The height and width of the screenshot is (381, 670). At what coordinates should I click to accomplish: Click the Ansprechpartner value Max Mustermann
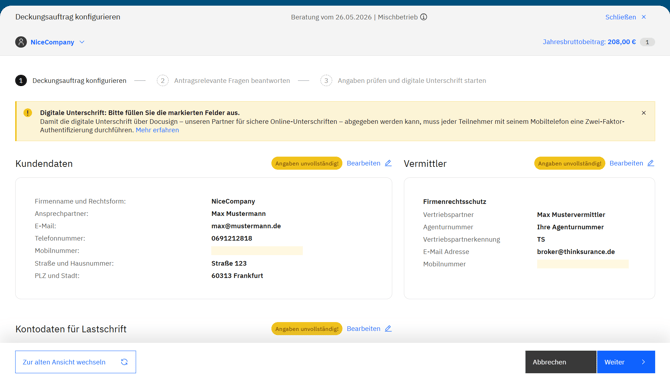coord(238,214)
